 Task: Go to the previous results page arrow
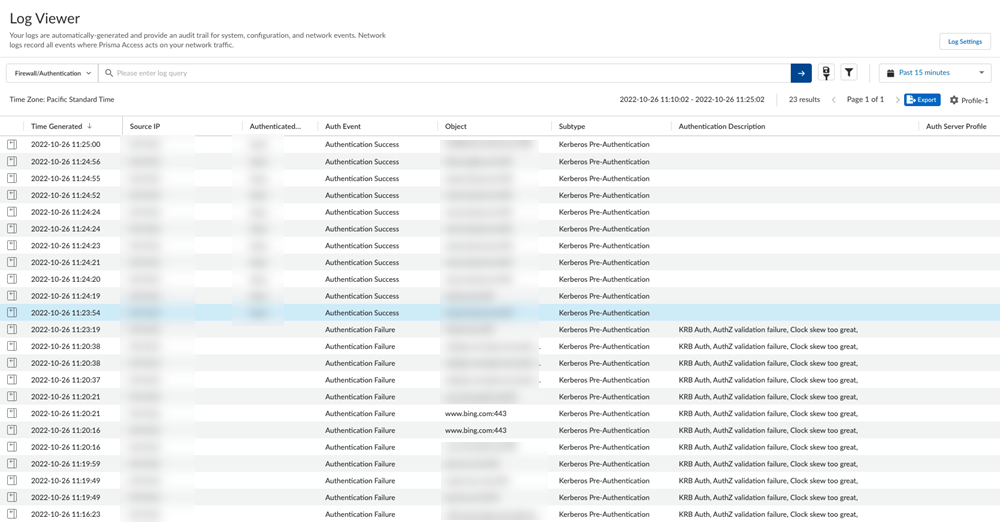click(834, 100)
